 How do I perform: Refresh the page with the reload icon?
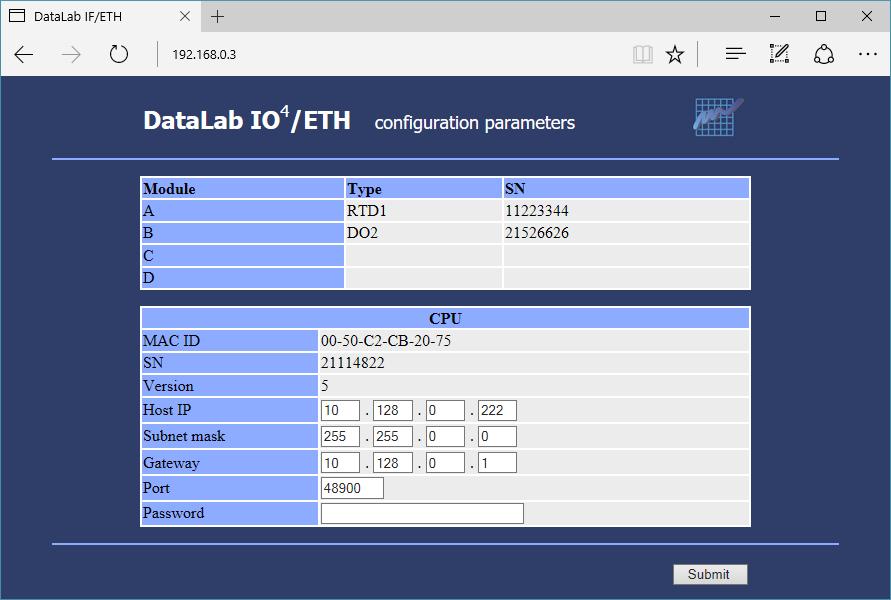(x=119, y=55)
